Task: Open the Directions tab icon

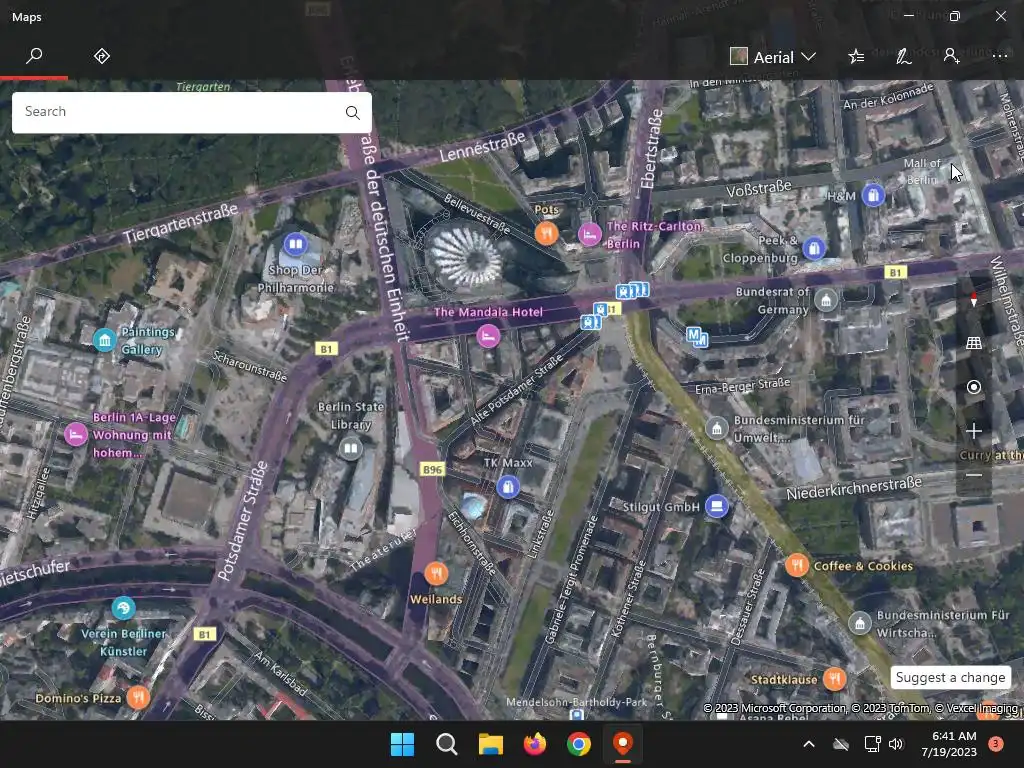Action: (x=102, y=56)
